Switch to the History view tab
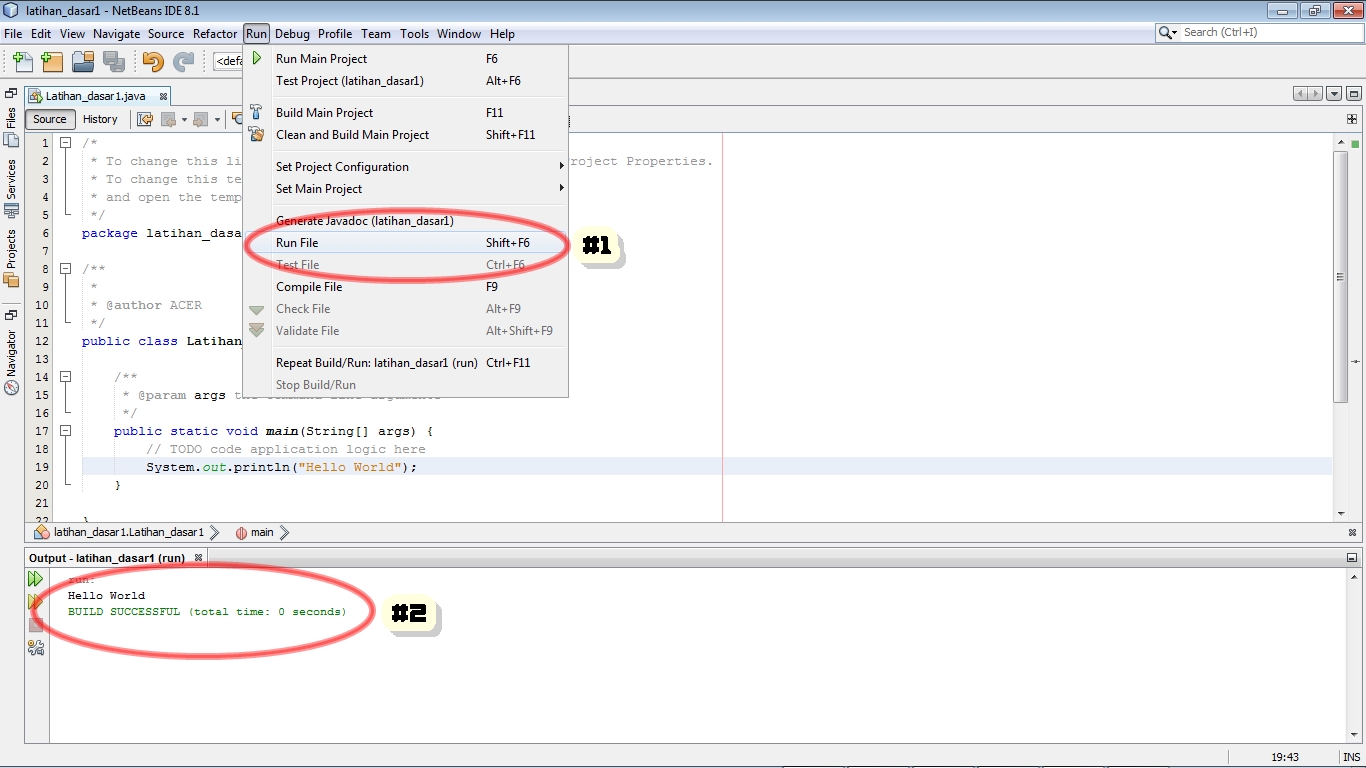Viewport: 1366px width, 768px height. (101, 119)
